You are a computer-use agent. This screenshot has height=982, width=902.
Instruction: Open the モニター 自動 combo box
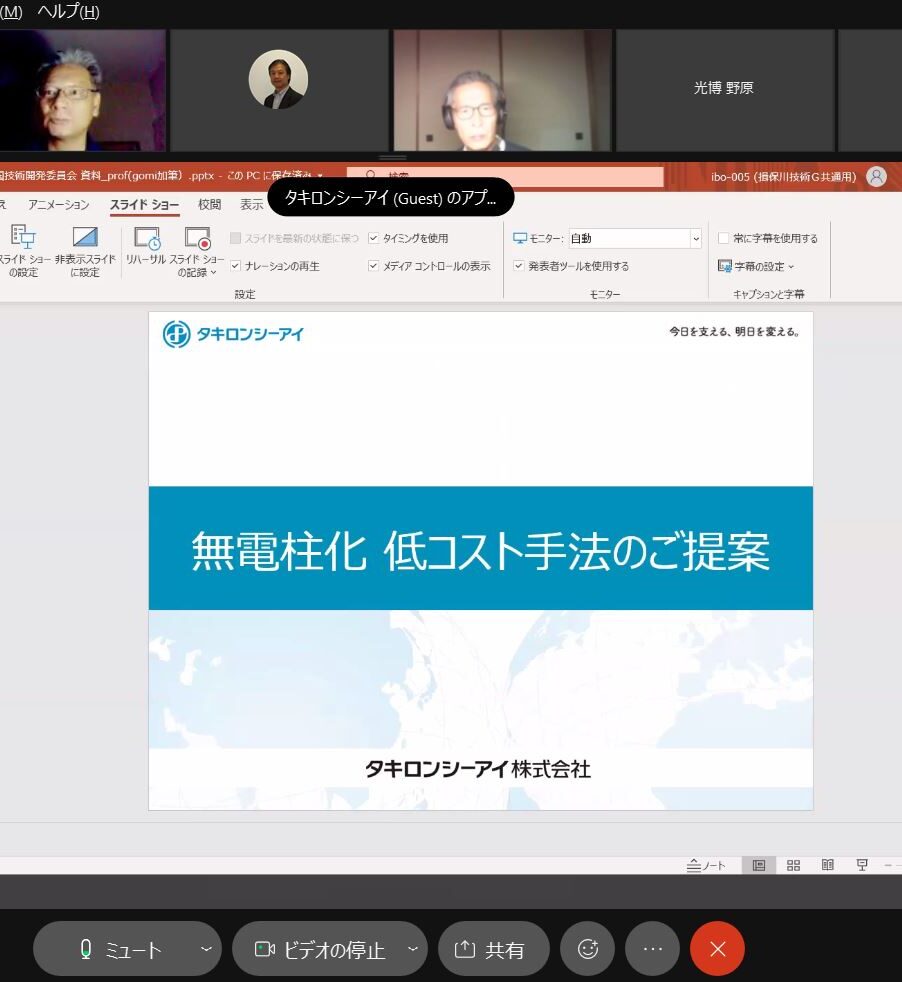click(635, 238)
